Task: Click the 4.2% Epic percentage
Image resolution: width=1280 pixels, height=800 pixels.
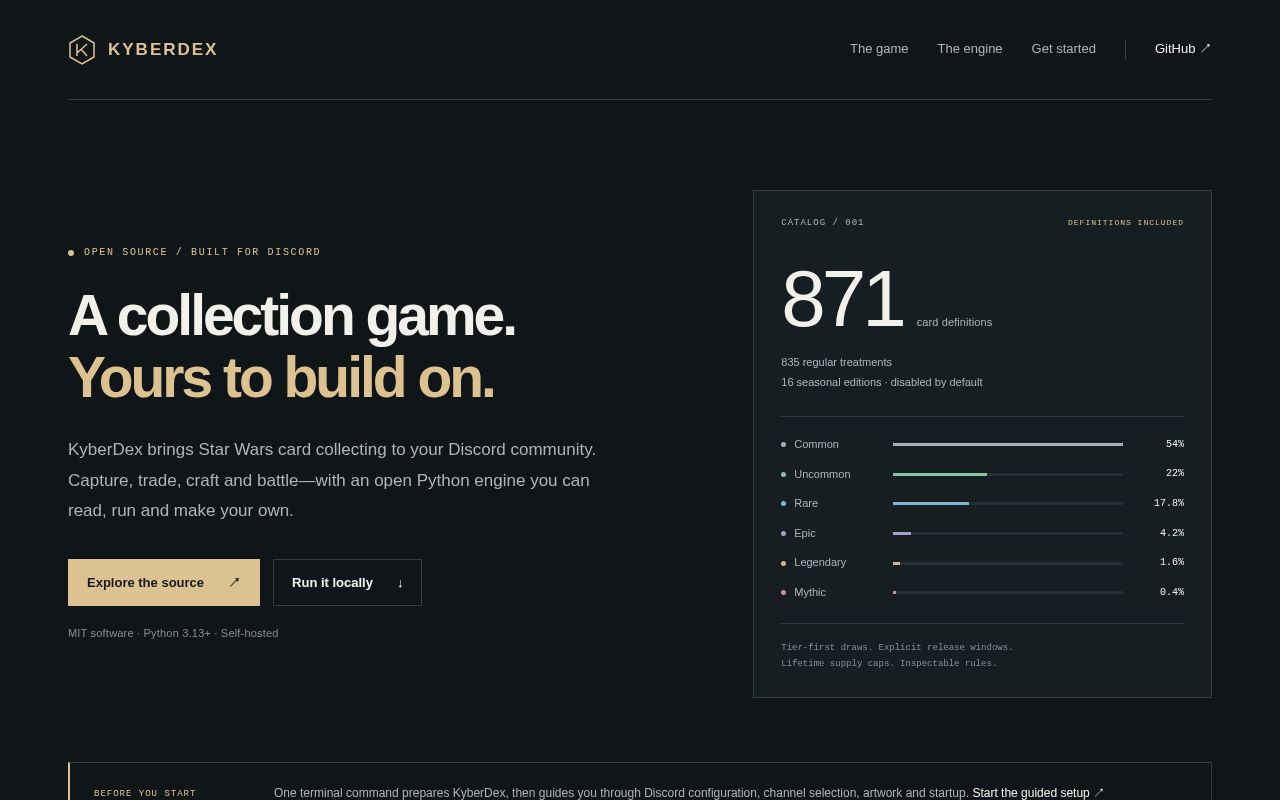Action: pos(1172,533)
